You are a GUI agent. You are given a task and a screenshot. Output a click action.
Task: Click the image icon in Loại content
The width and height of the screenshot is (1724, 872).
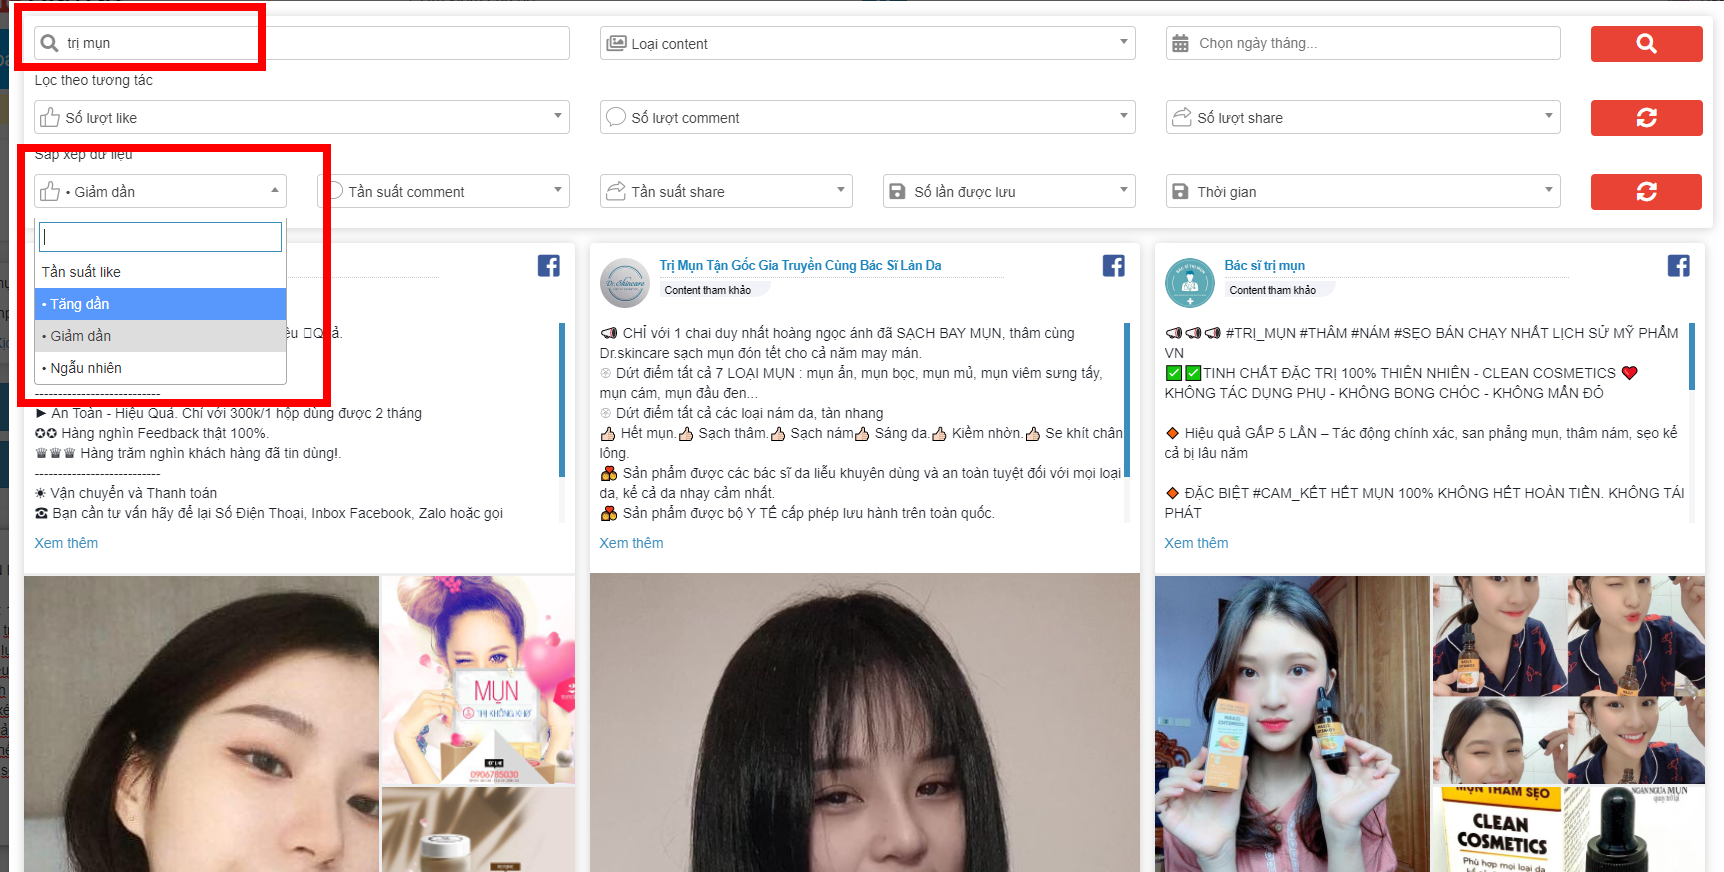pos(616,43)
